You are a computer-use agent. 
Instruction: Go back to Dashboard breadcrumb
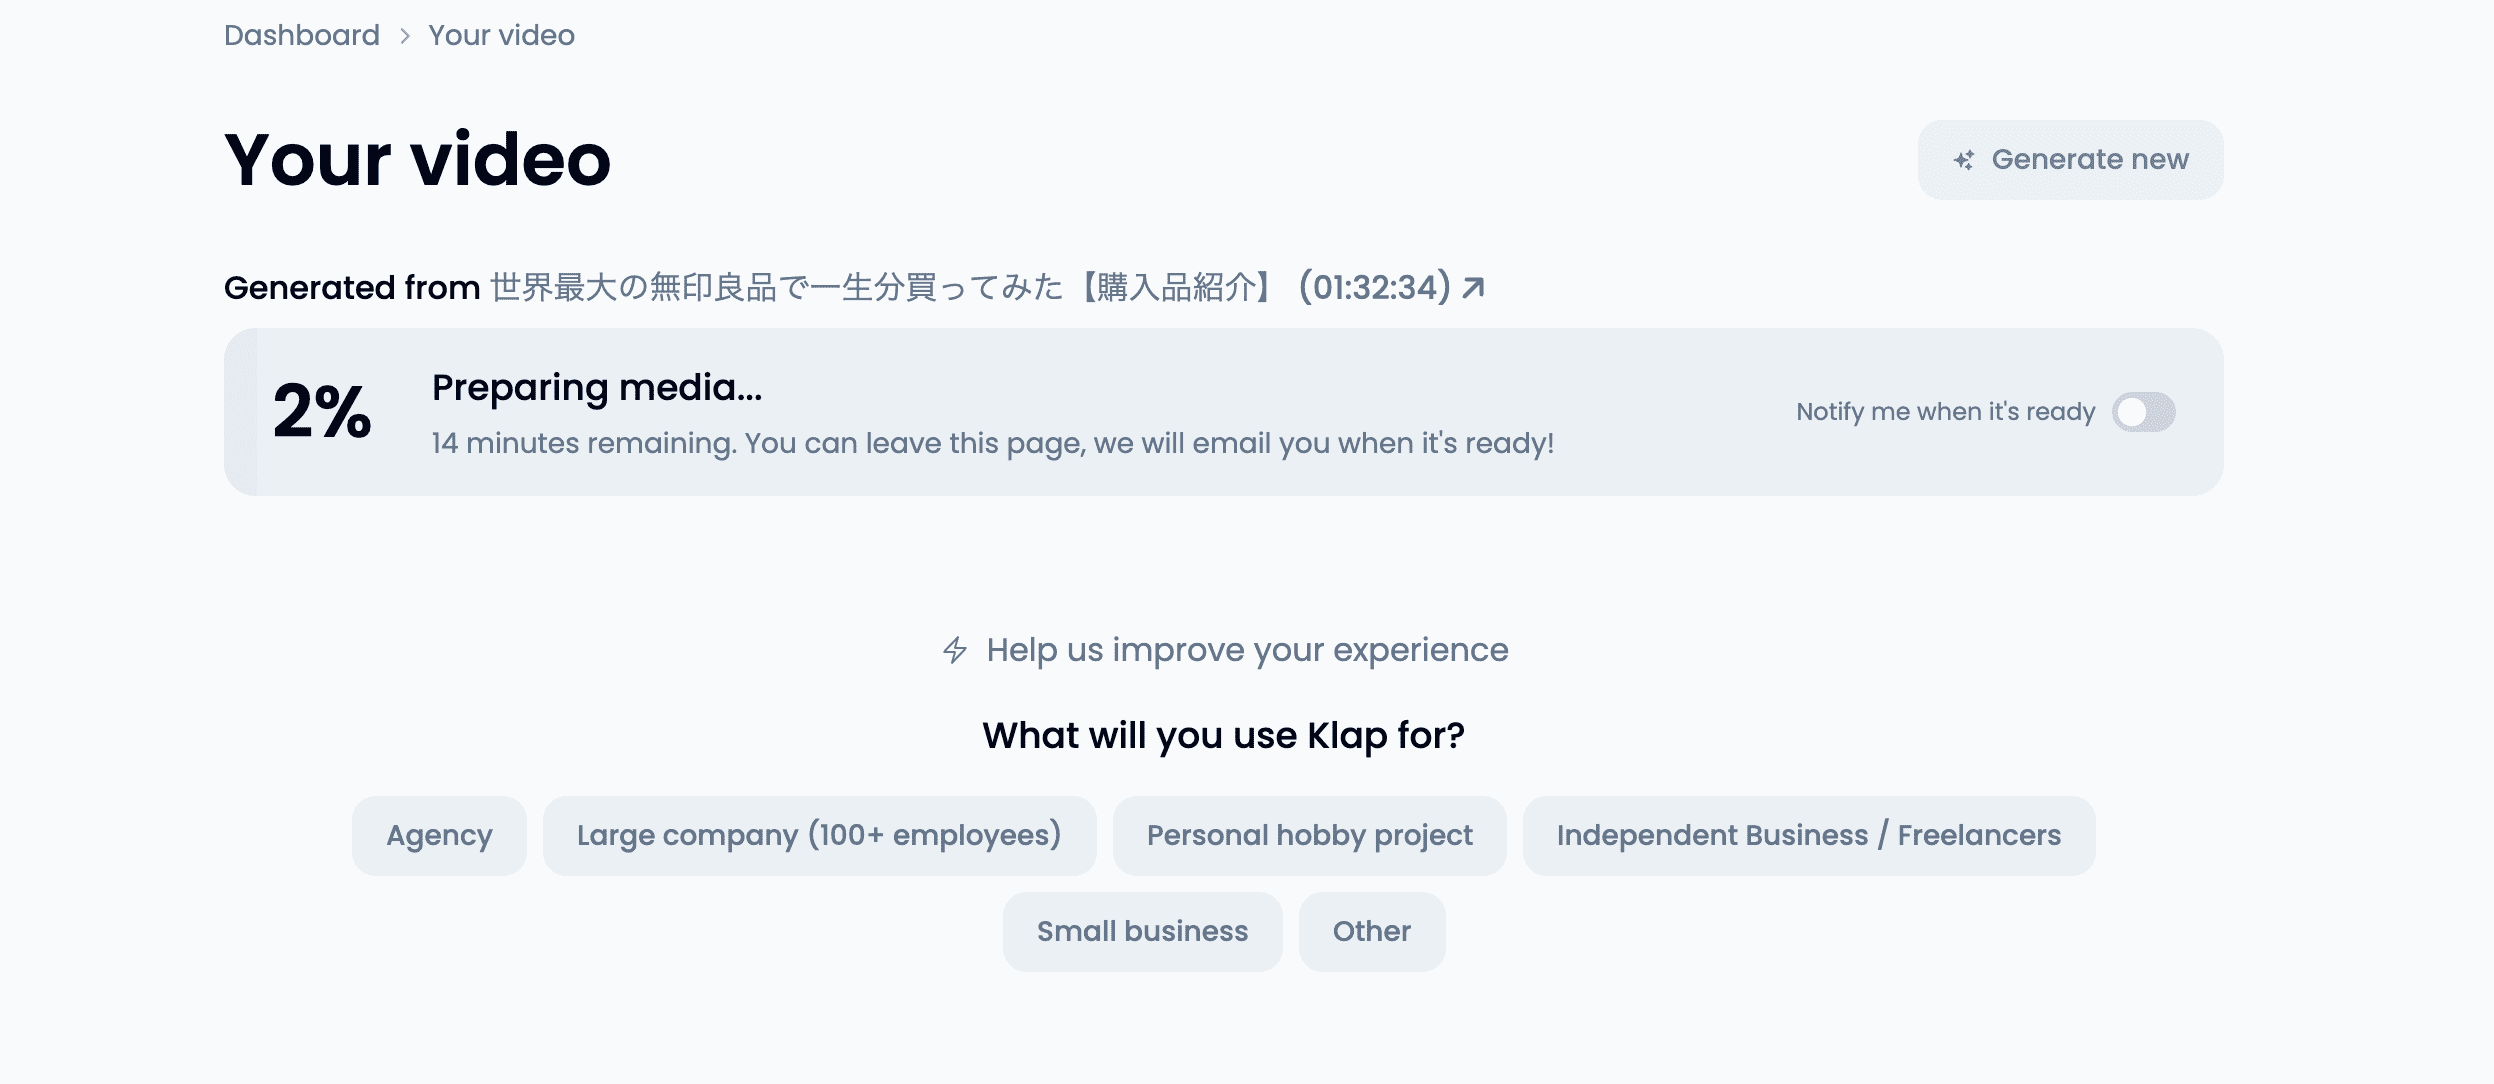click(x=302, y=35)
